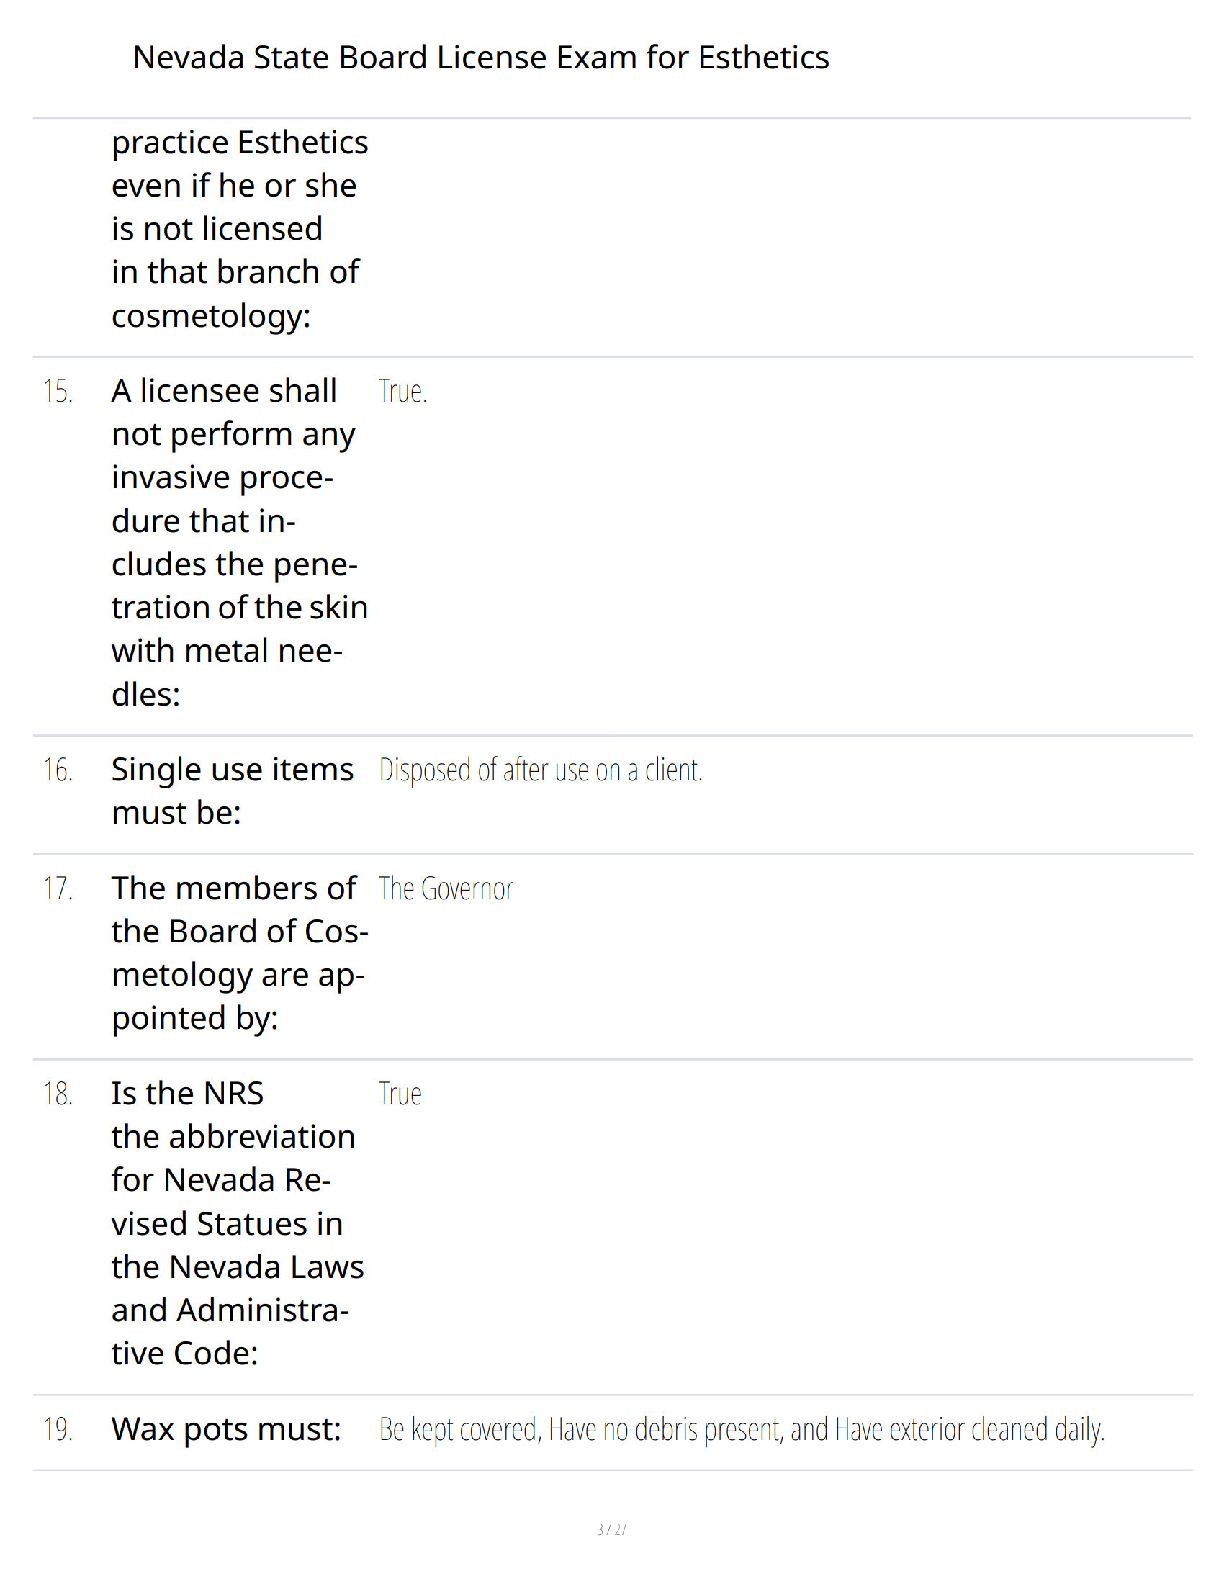Screen dimensions: 1224x1584
Task: Click 'cosmetology:' at end of first question
Action: coord(211,316)
